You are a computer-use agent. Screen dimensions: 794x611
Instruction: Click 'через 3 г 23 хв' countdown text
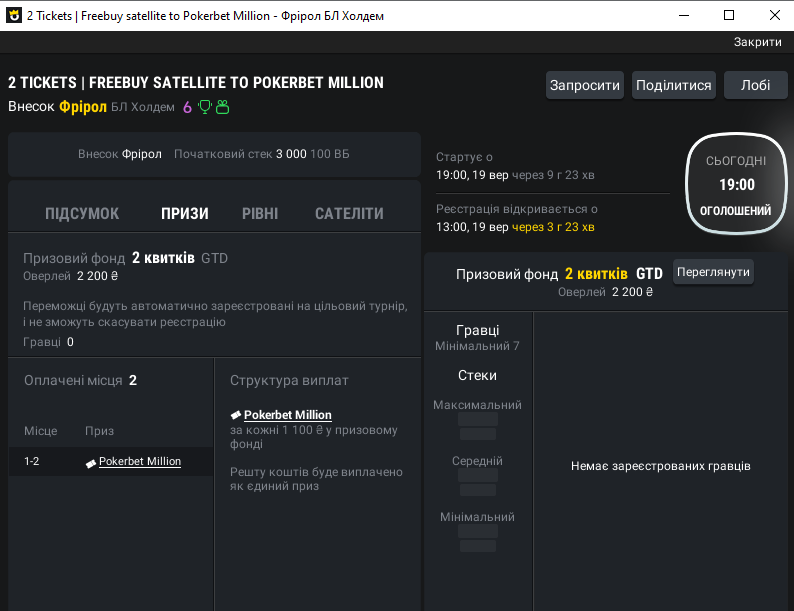[553, 227]
